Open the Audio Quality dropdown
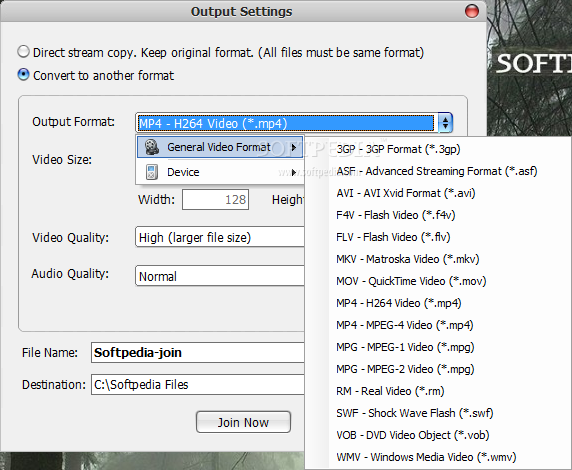The image size is (572, 470). 220,276
